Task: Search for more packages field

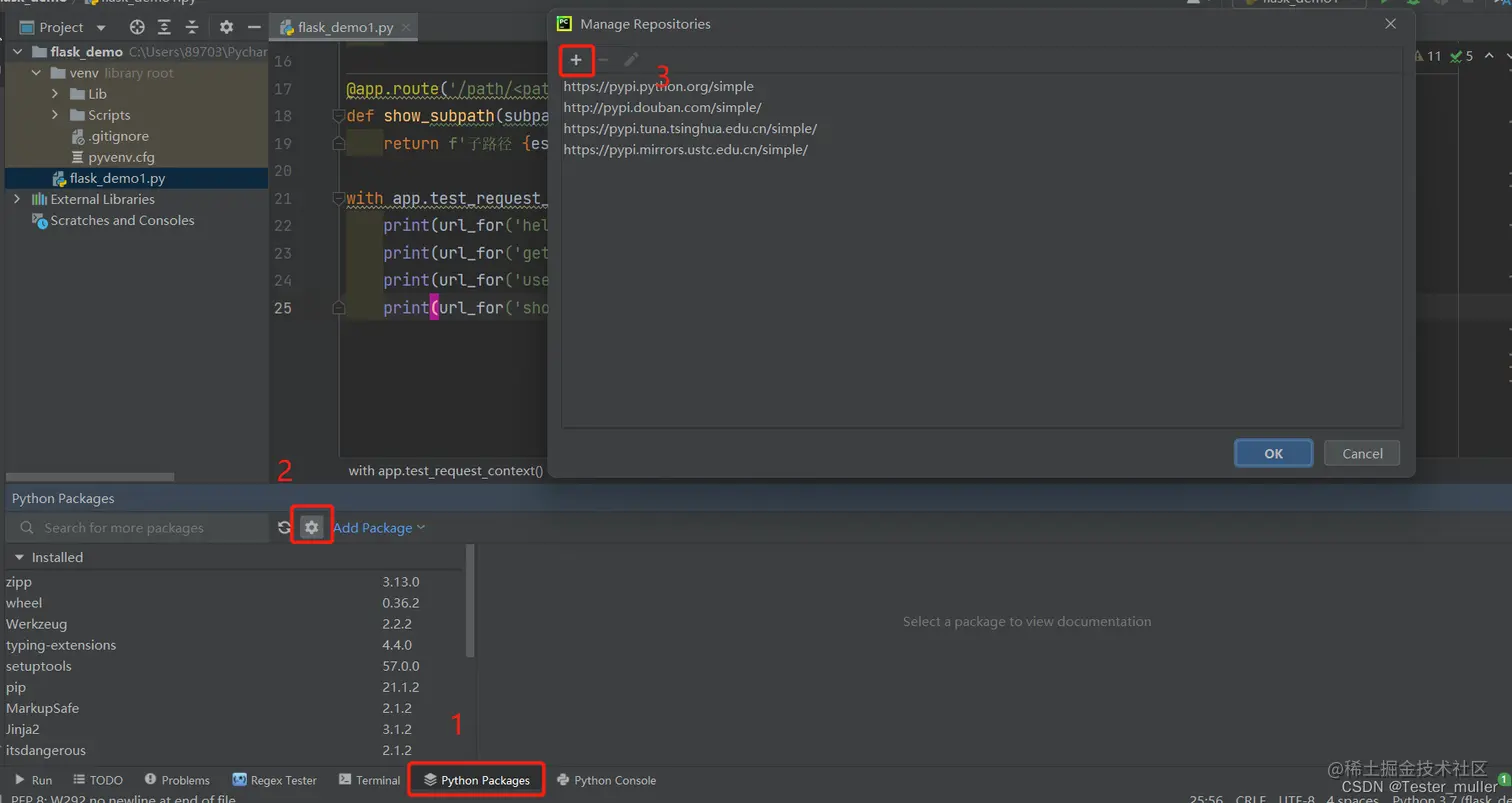Action: point(137,527)
